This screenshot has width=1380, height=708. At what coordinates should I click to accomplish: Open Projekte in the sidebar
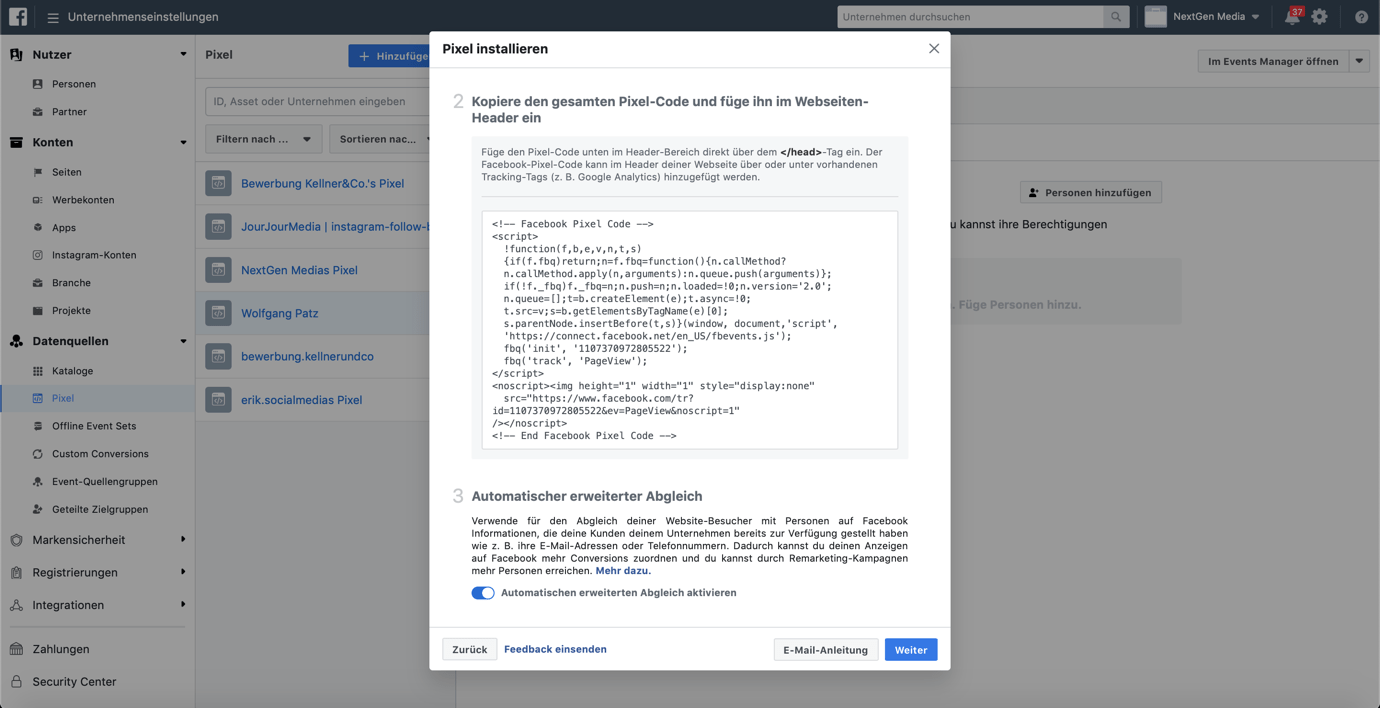coord(71,311)
